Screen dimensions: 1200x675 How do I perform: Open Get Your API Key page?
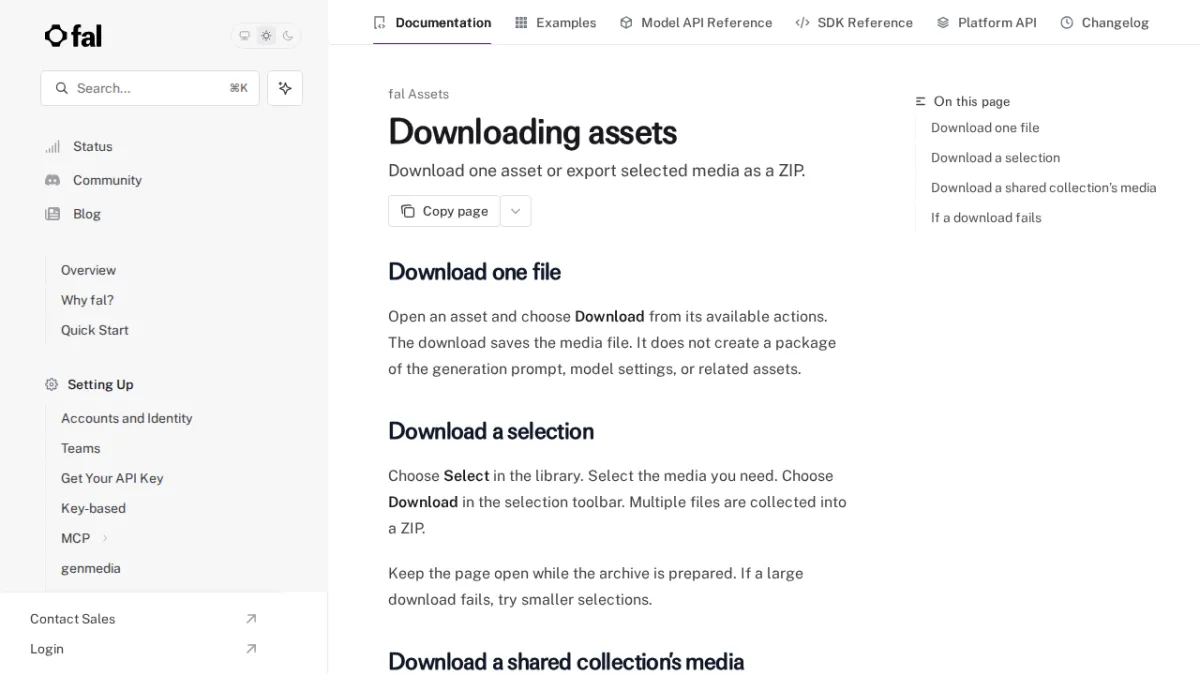(x=112, y=478)
